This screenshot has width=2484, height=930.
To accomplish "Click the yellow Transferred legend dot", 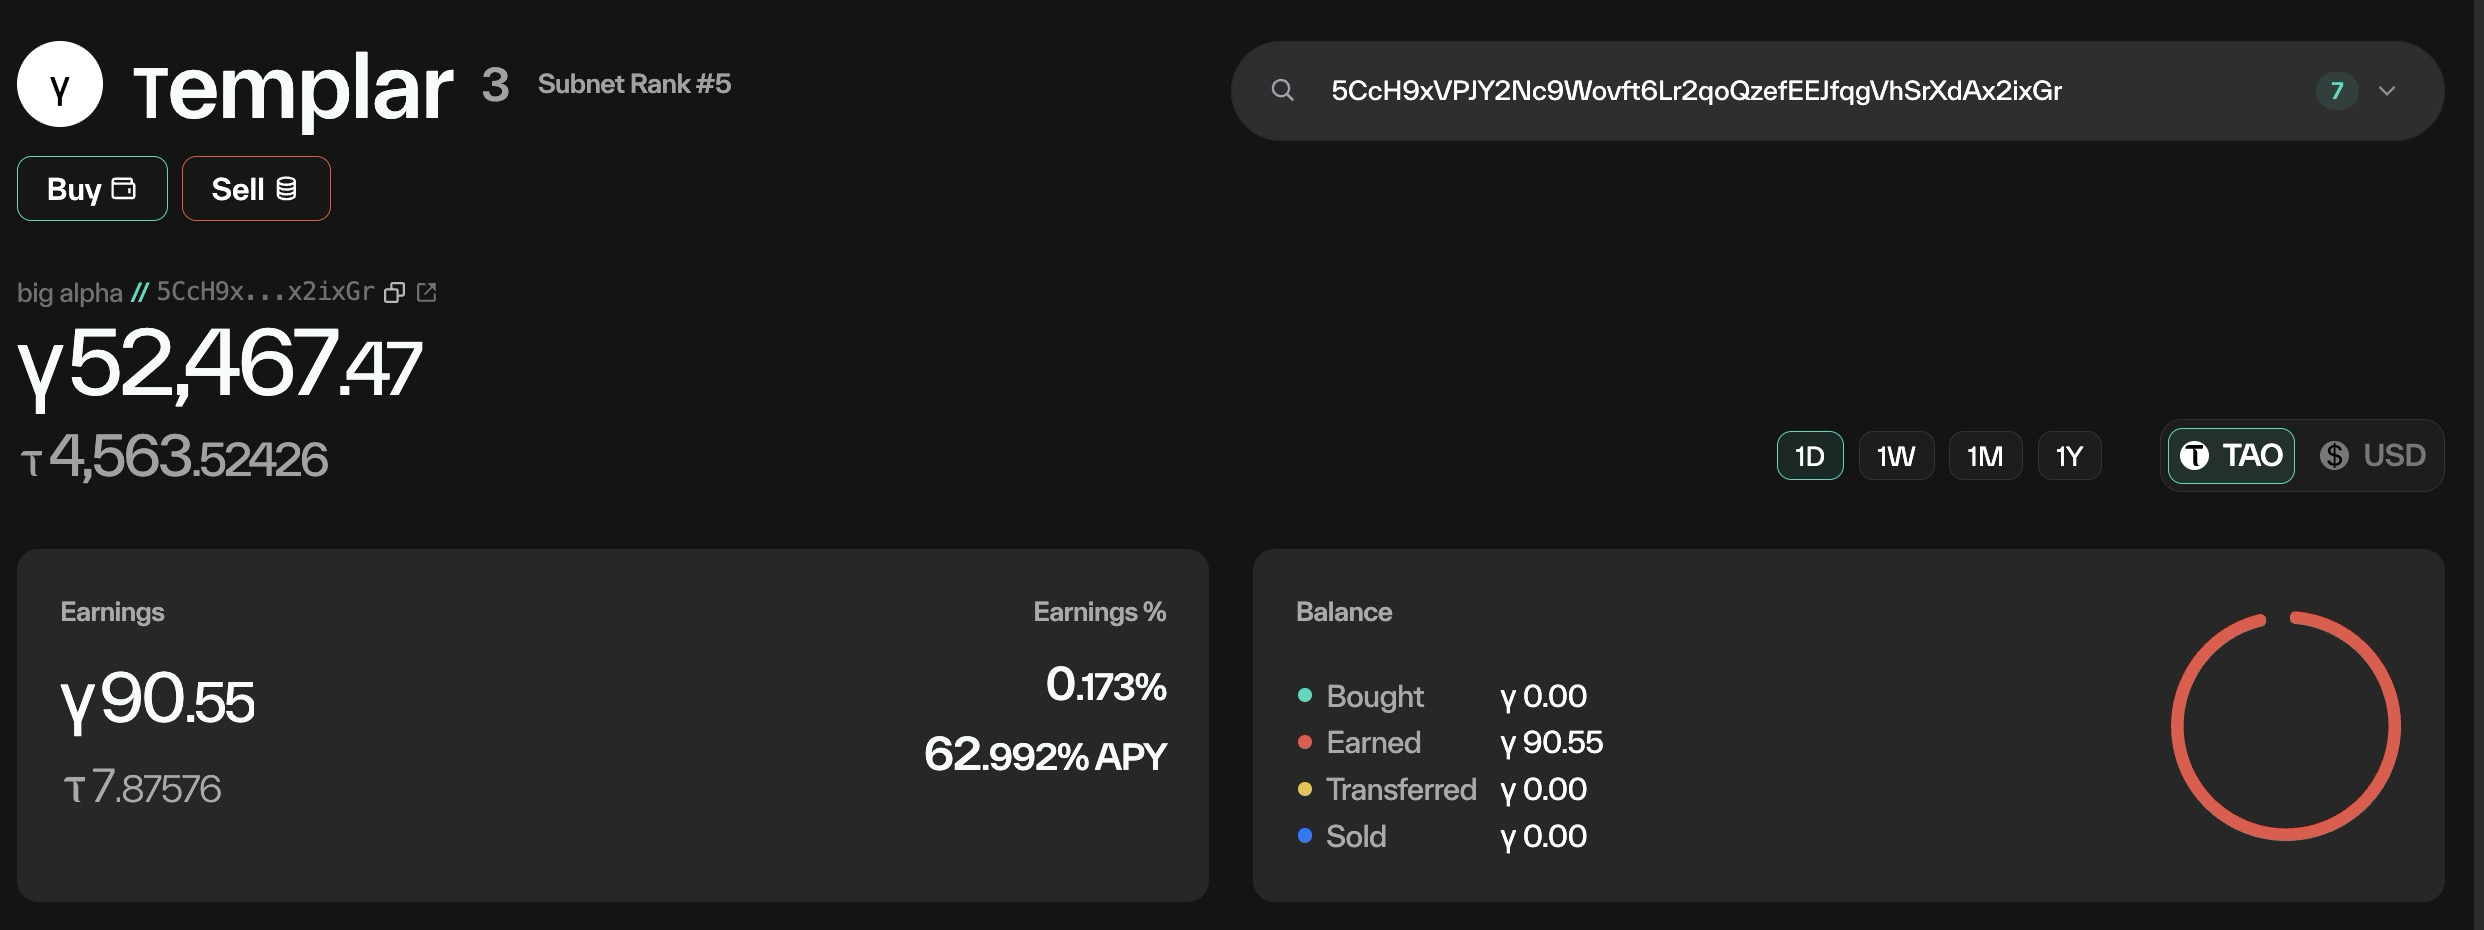I will pyautogui.click(x=1304, y=789).
